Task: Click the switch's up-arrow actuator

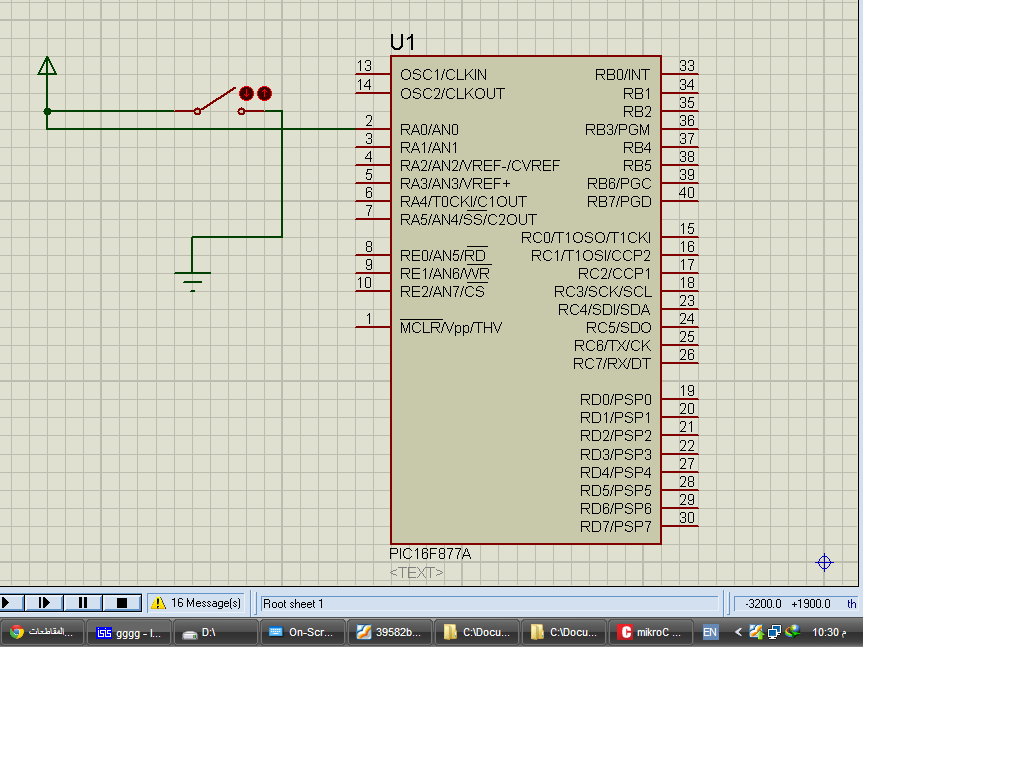Action: coord(264,93)
